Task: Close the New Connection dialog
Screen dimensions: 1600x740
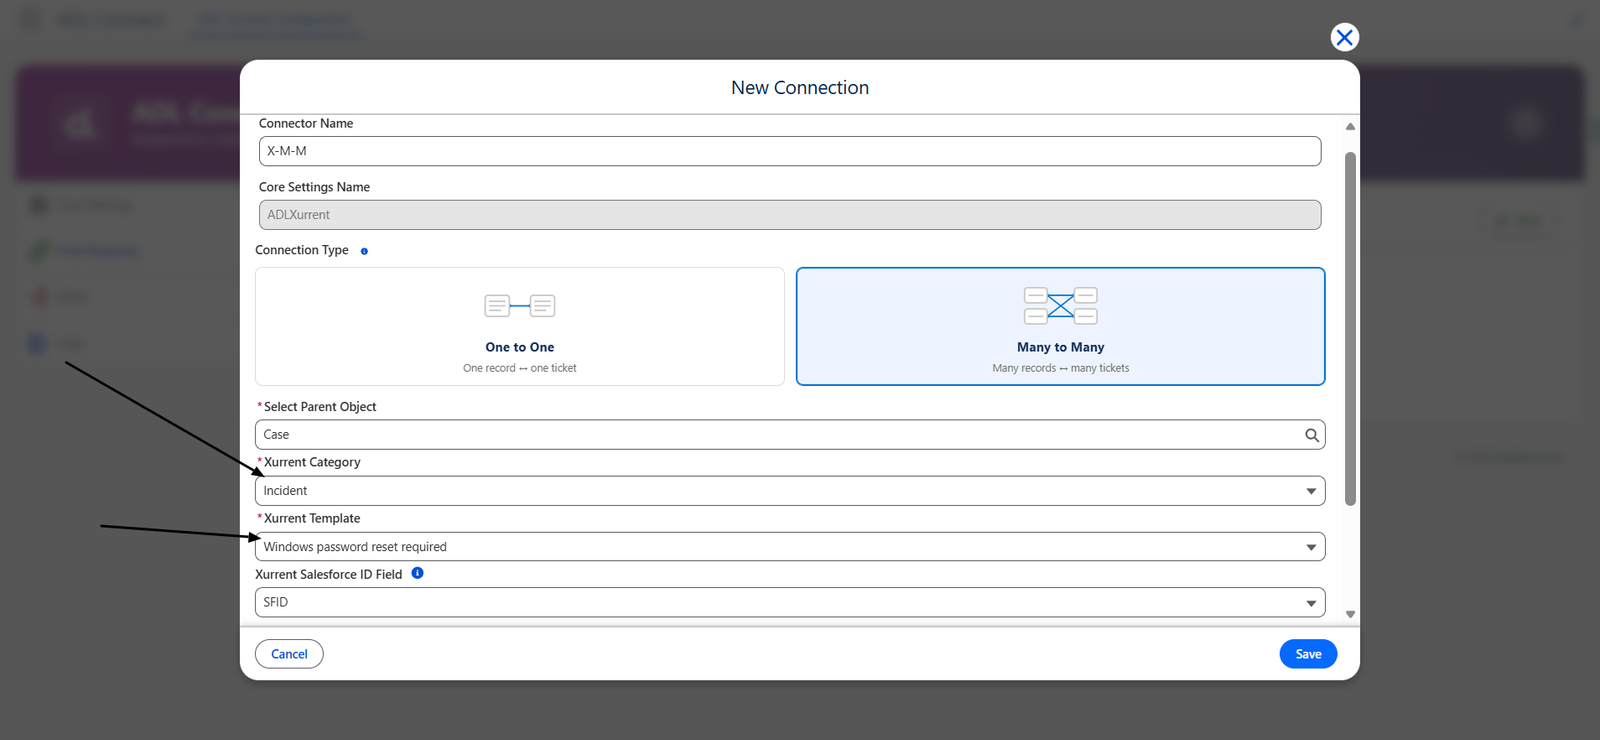Action: point(1344,37)
